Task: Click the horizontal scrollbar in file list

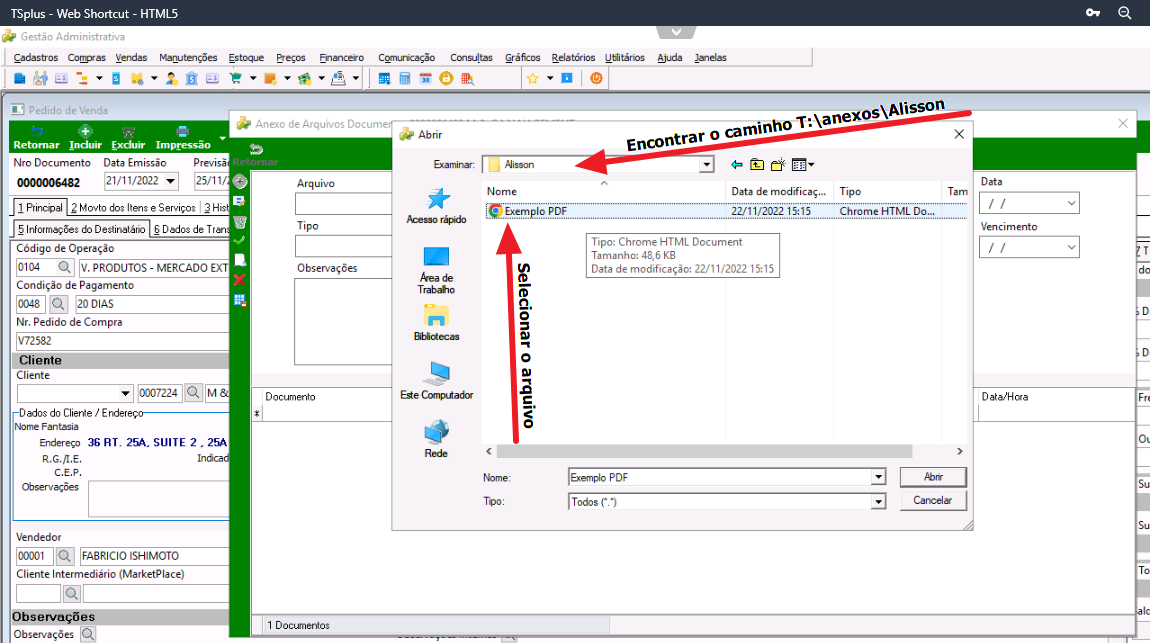Action: coord(704,451)
